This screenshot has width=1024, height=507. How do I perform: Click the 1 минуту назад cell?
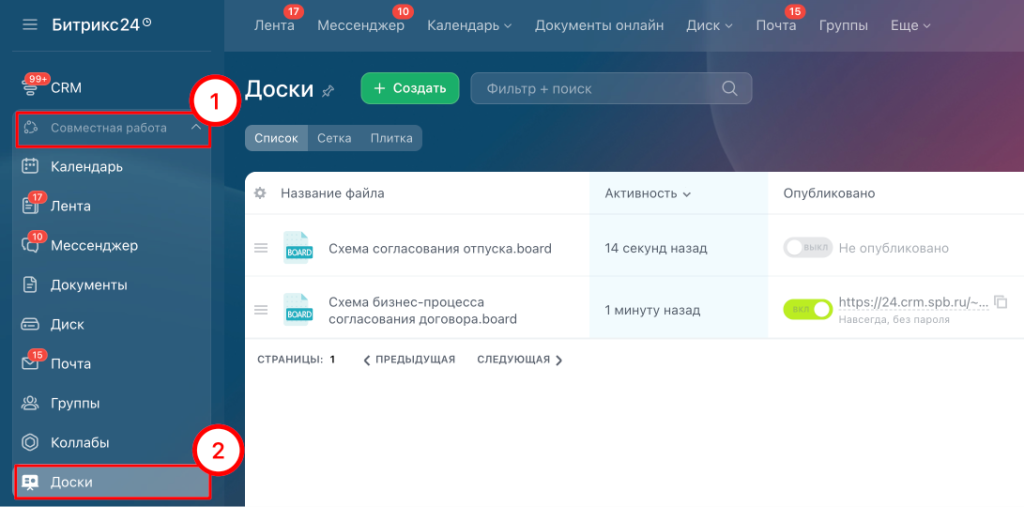(652, 310)
